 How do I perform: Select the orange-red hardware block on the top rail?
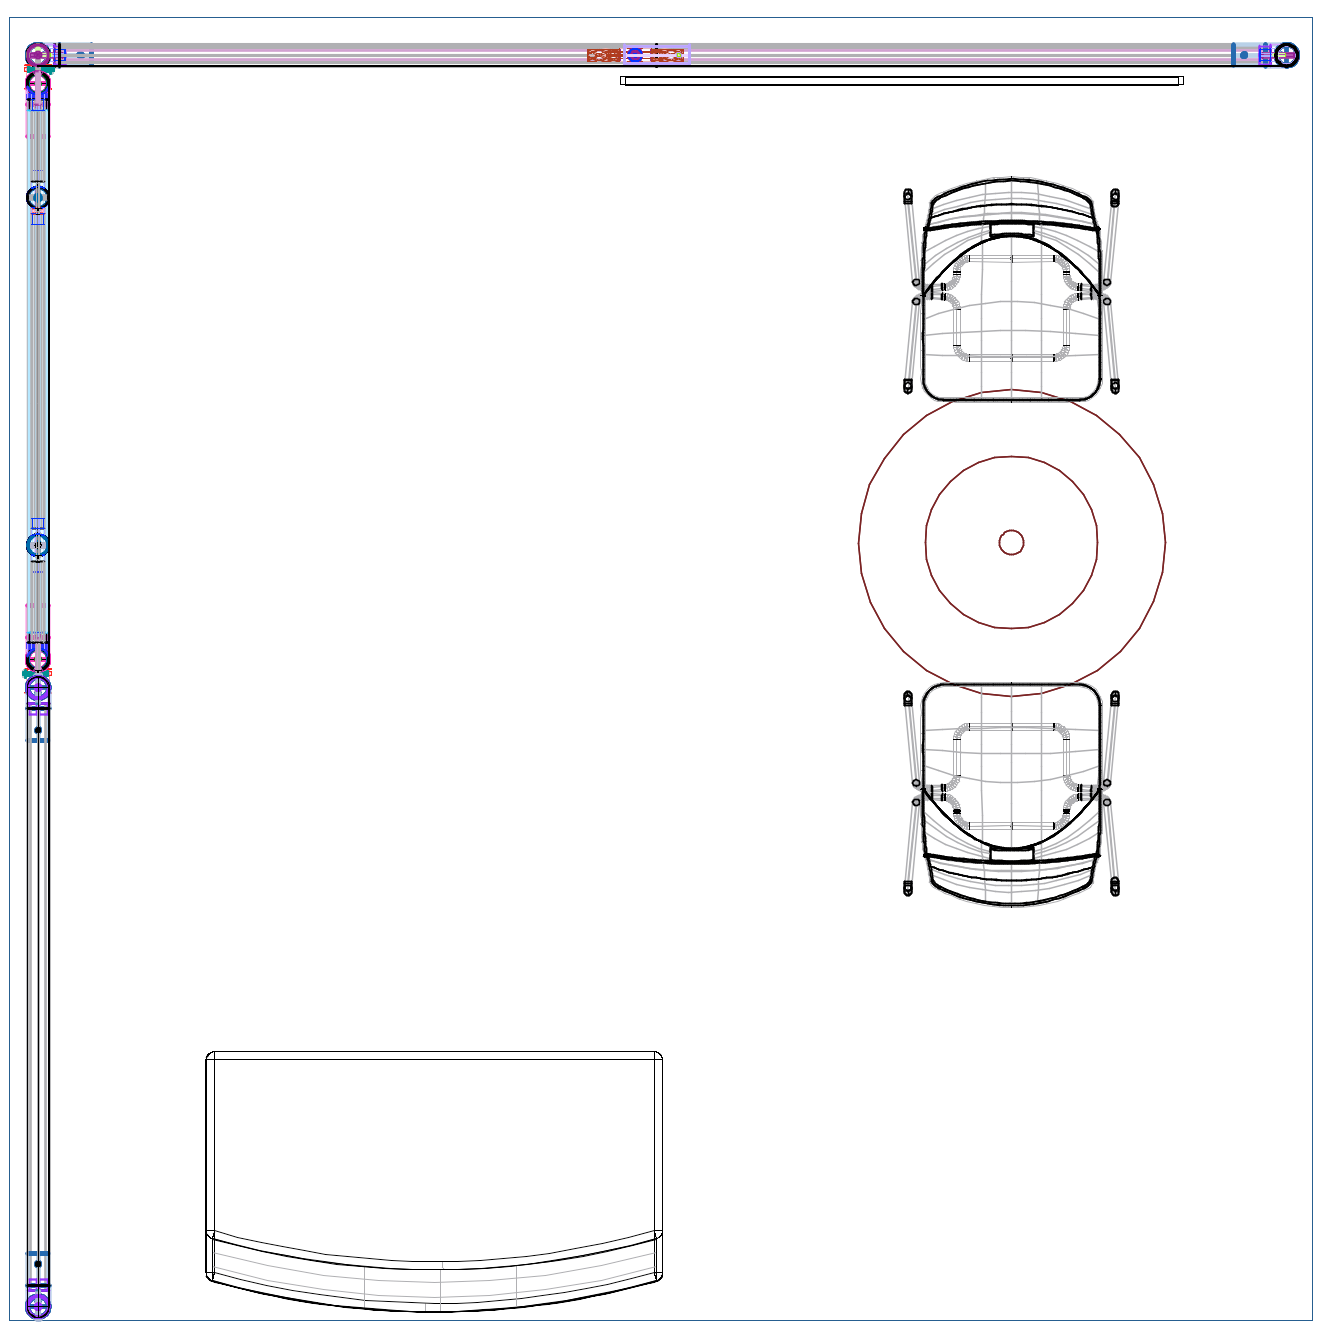tap(604, 55)
